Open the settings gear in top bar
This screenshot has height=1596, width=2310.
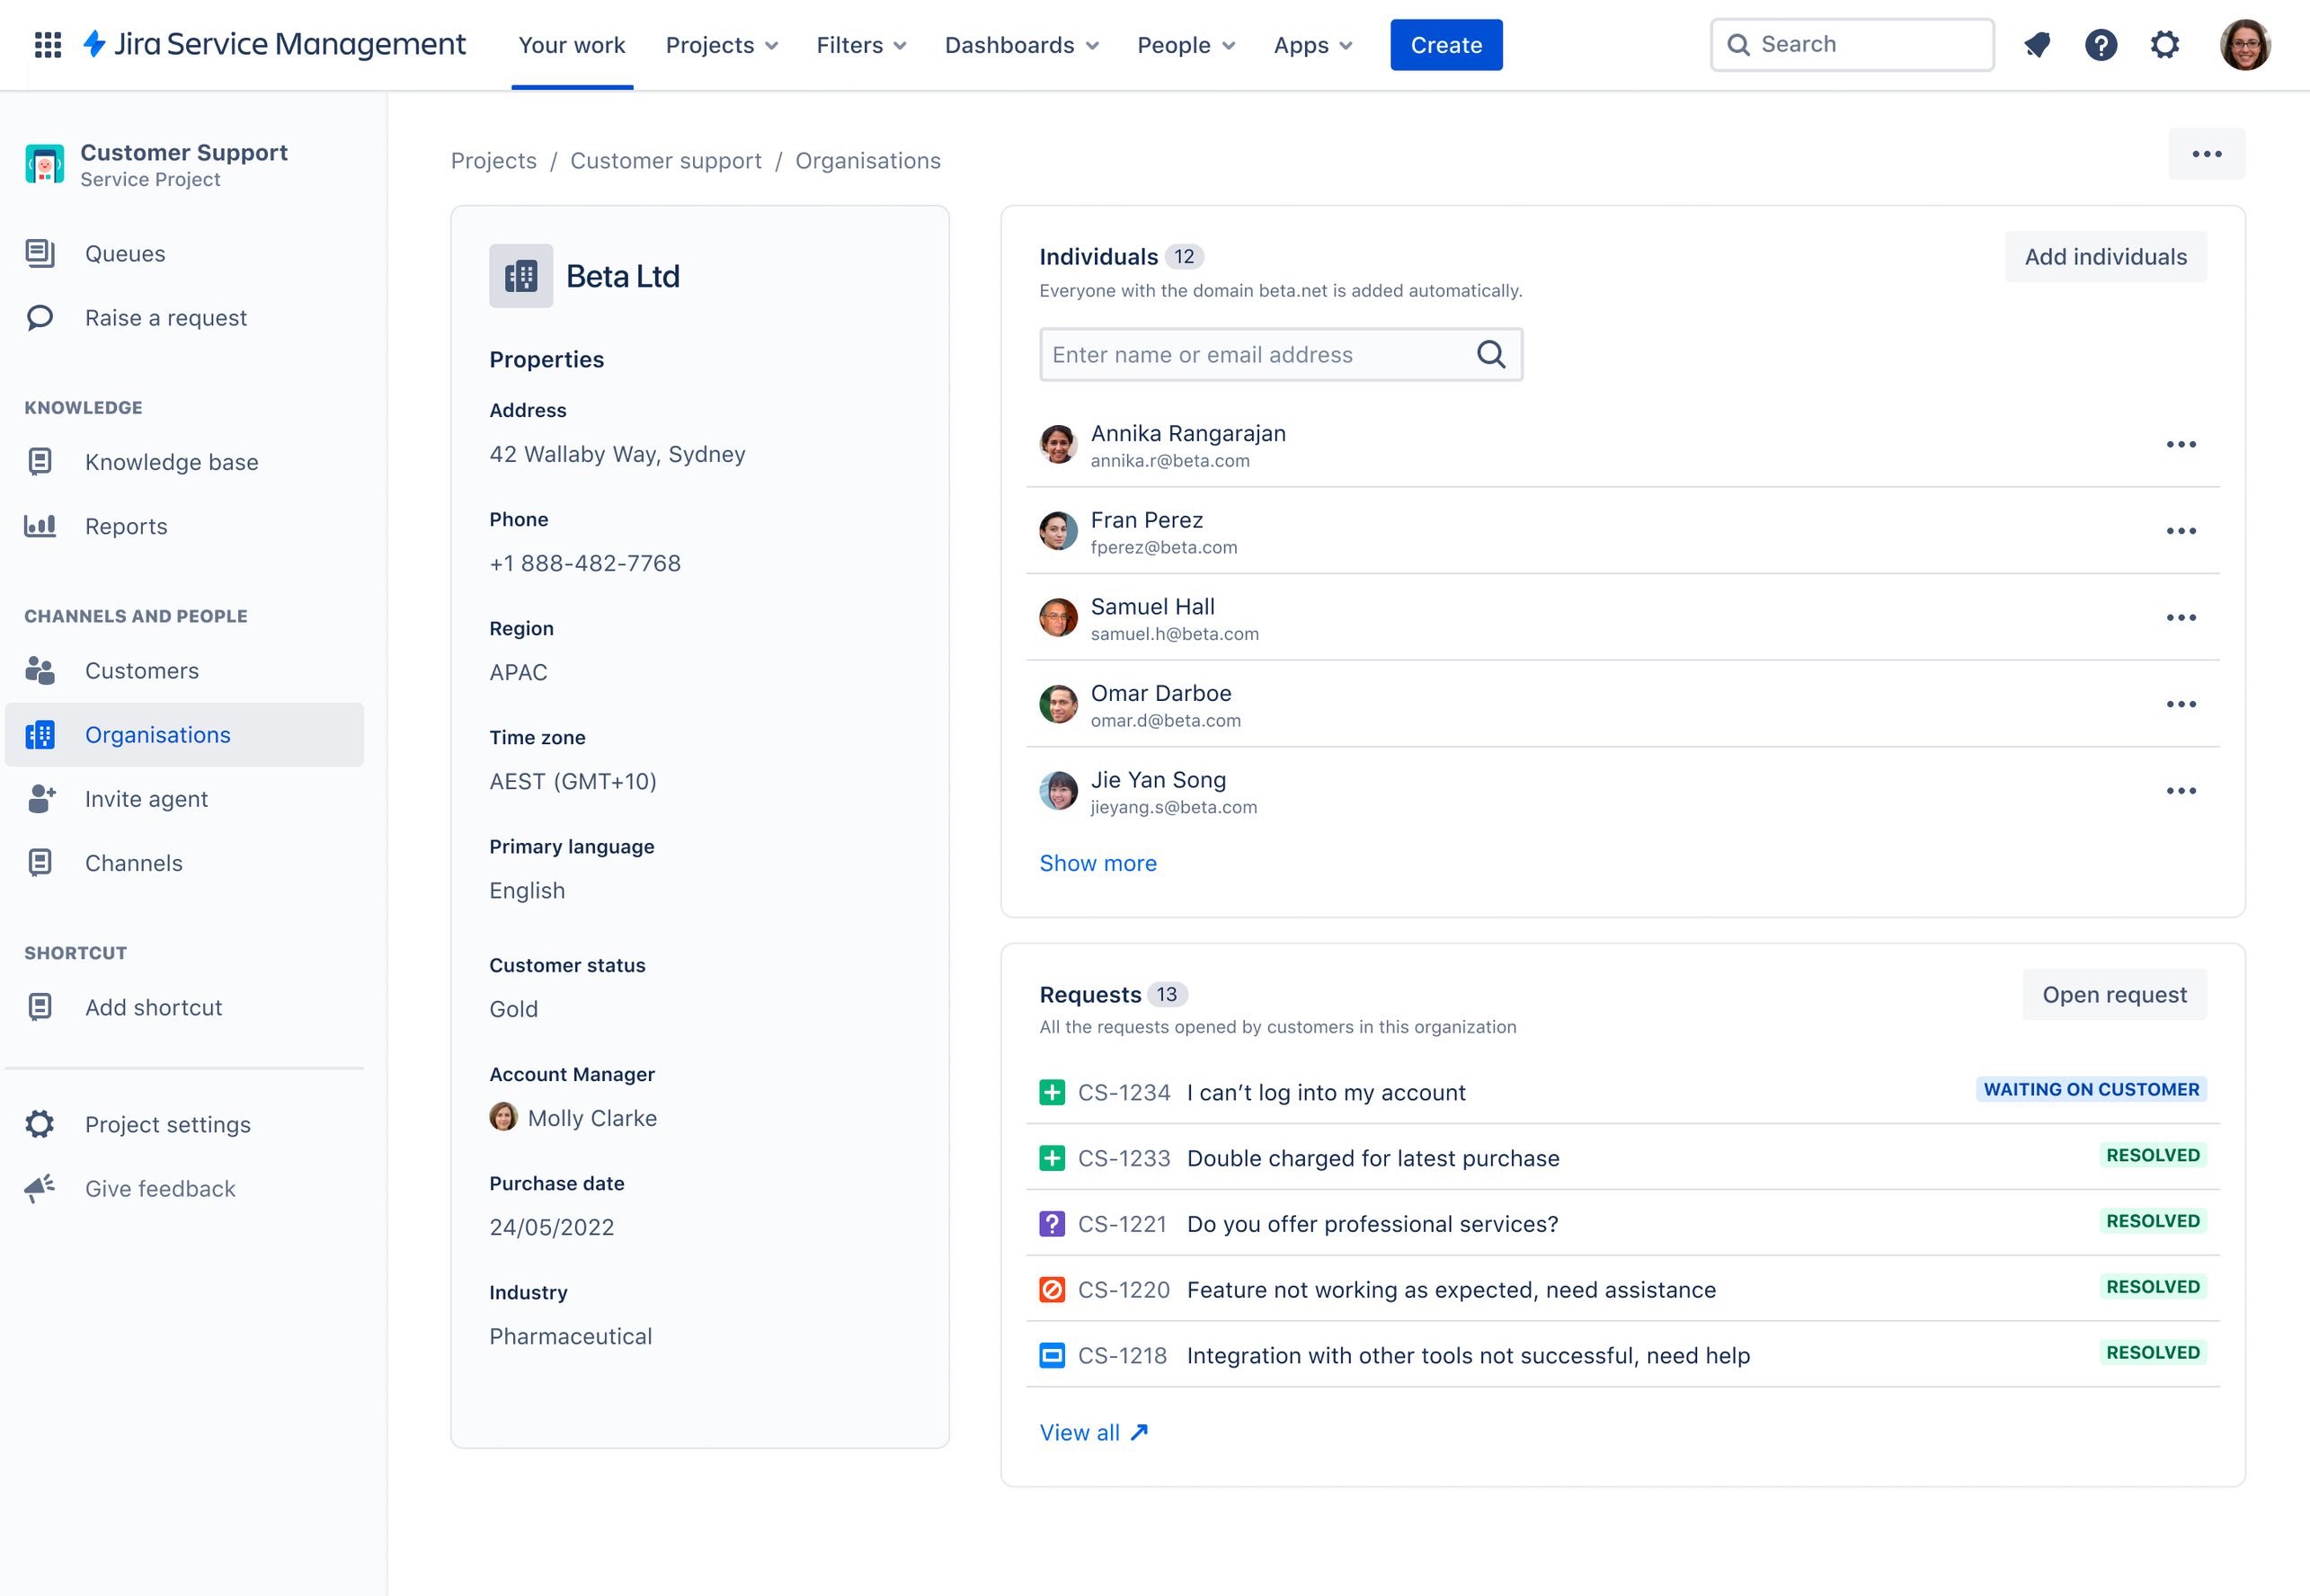click(x=2164, y=45)
